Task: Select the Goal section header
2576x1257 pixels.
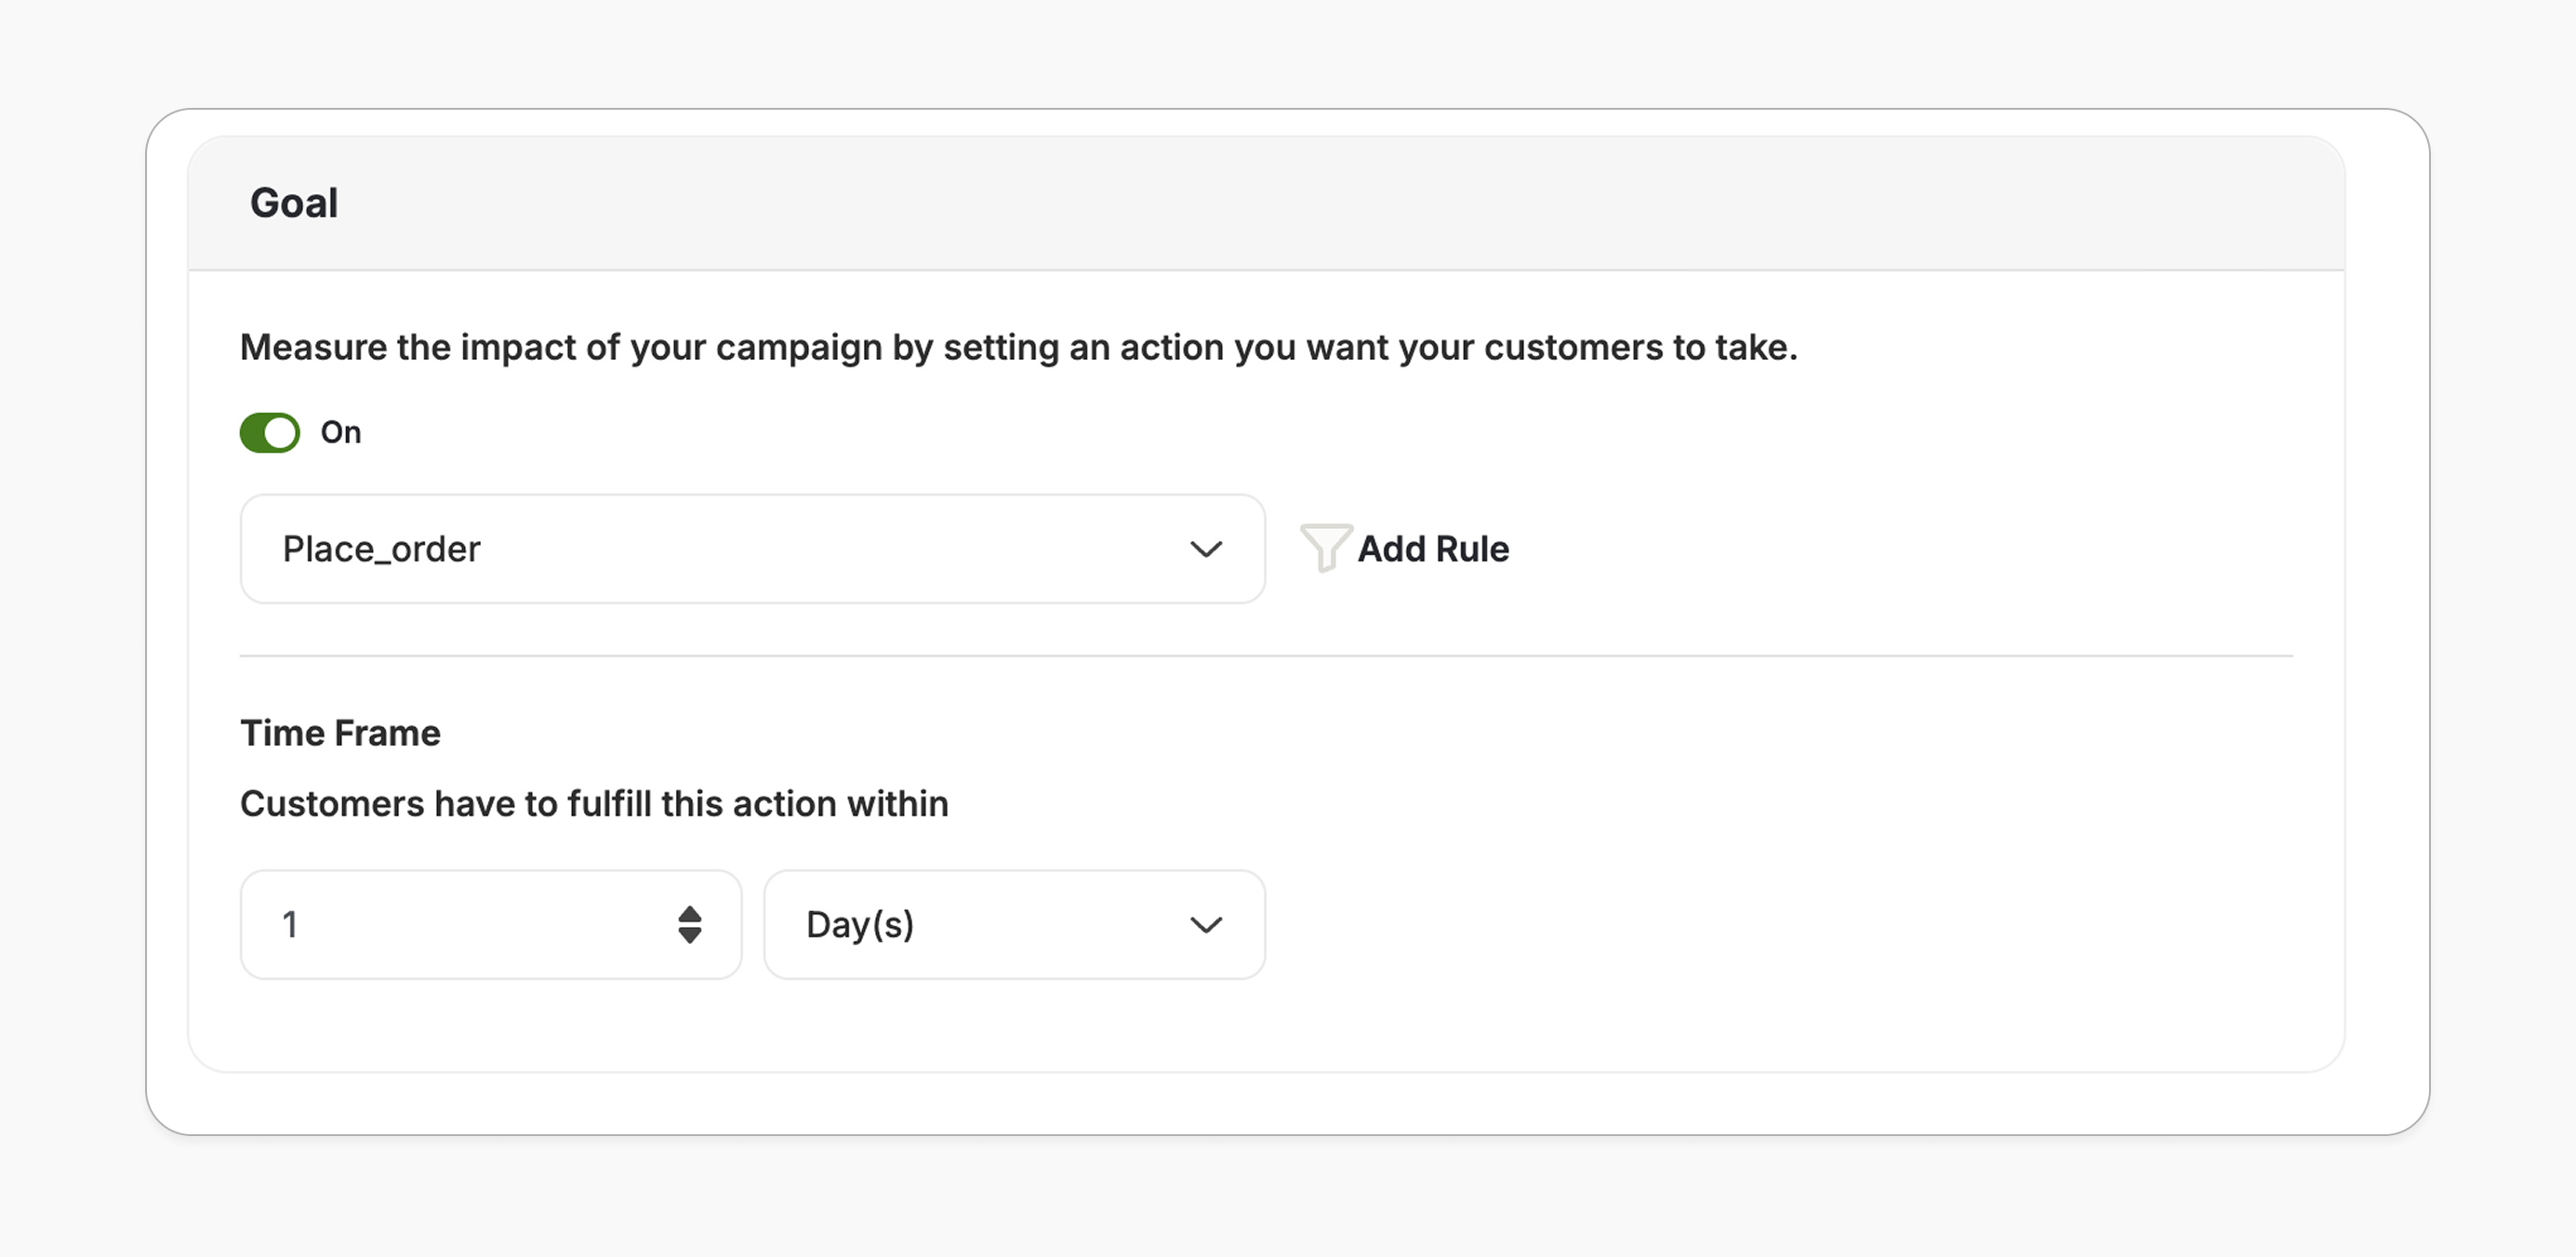Action: (293, 202)
